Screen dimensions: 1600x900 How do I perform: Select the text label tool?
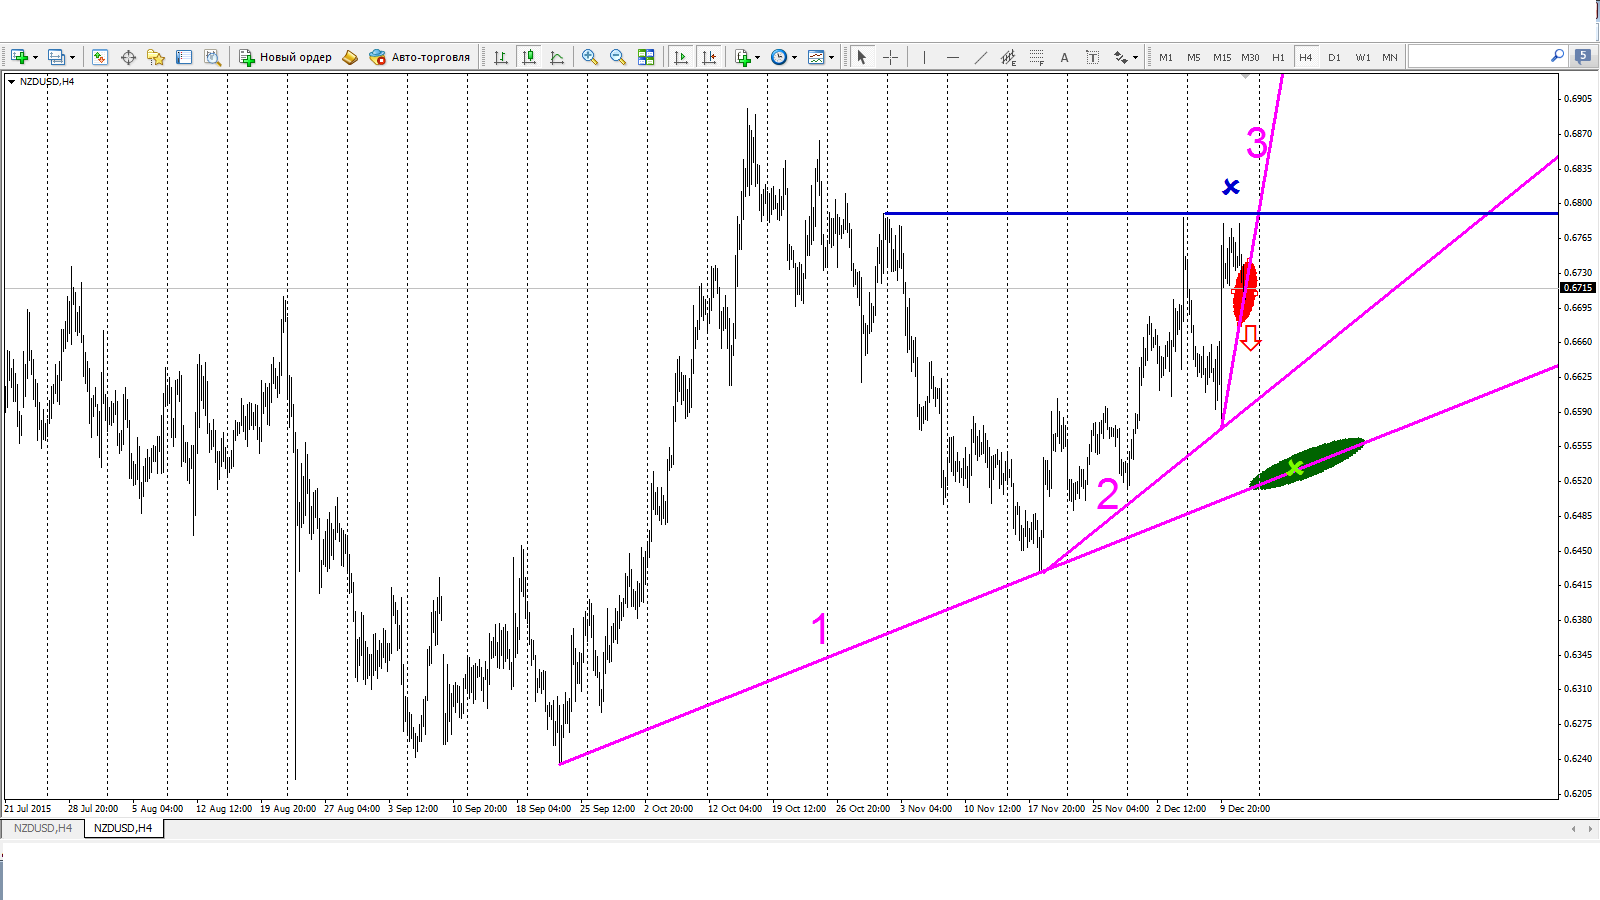(x=1092, y=57)
